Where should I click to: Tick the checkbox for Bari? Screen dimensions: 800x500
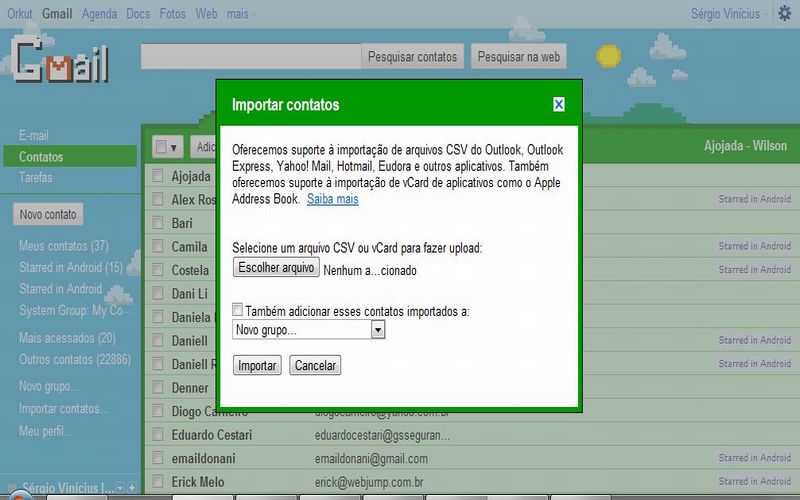(158, 222)
